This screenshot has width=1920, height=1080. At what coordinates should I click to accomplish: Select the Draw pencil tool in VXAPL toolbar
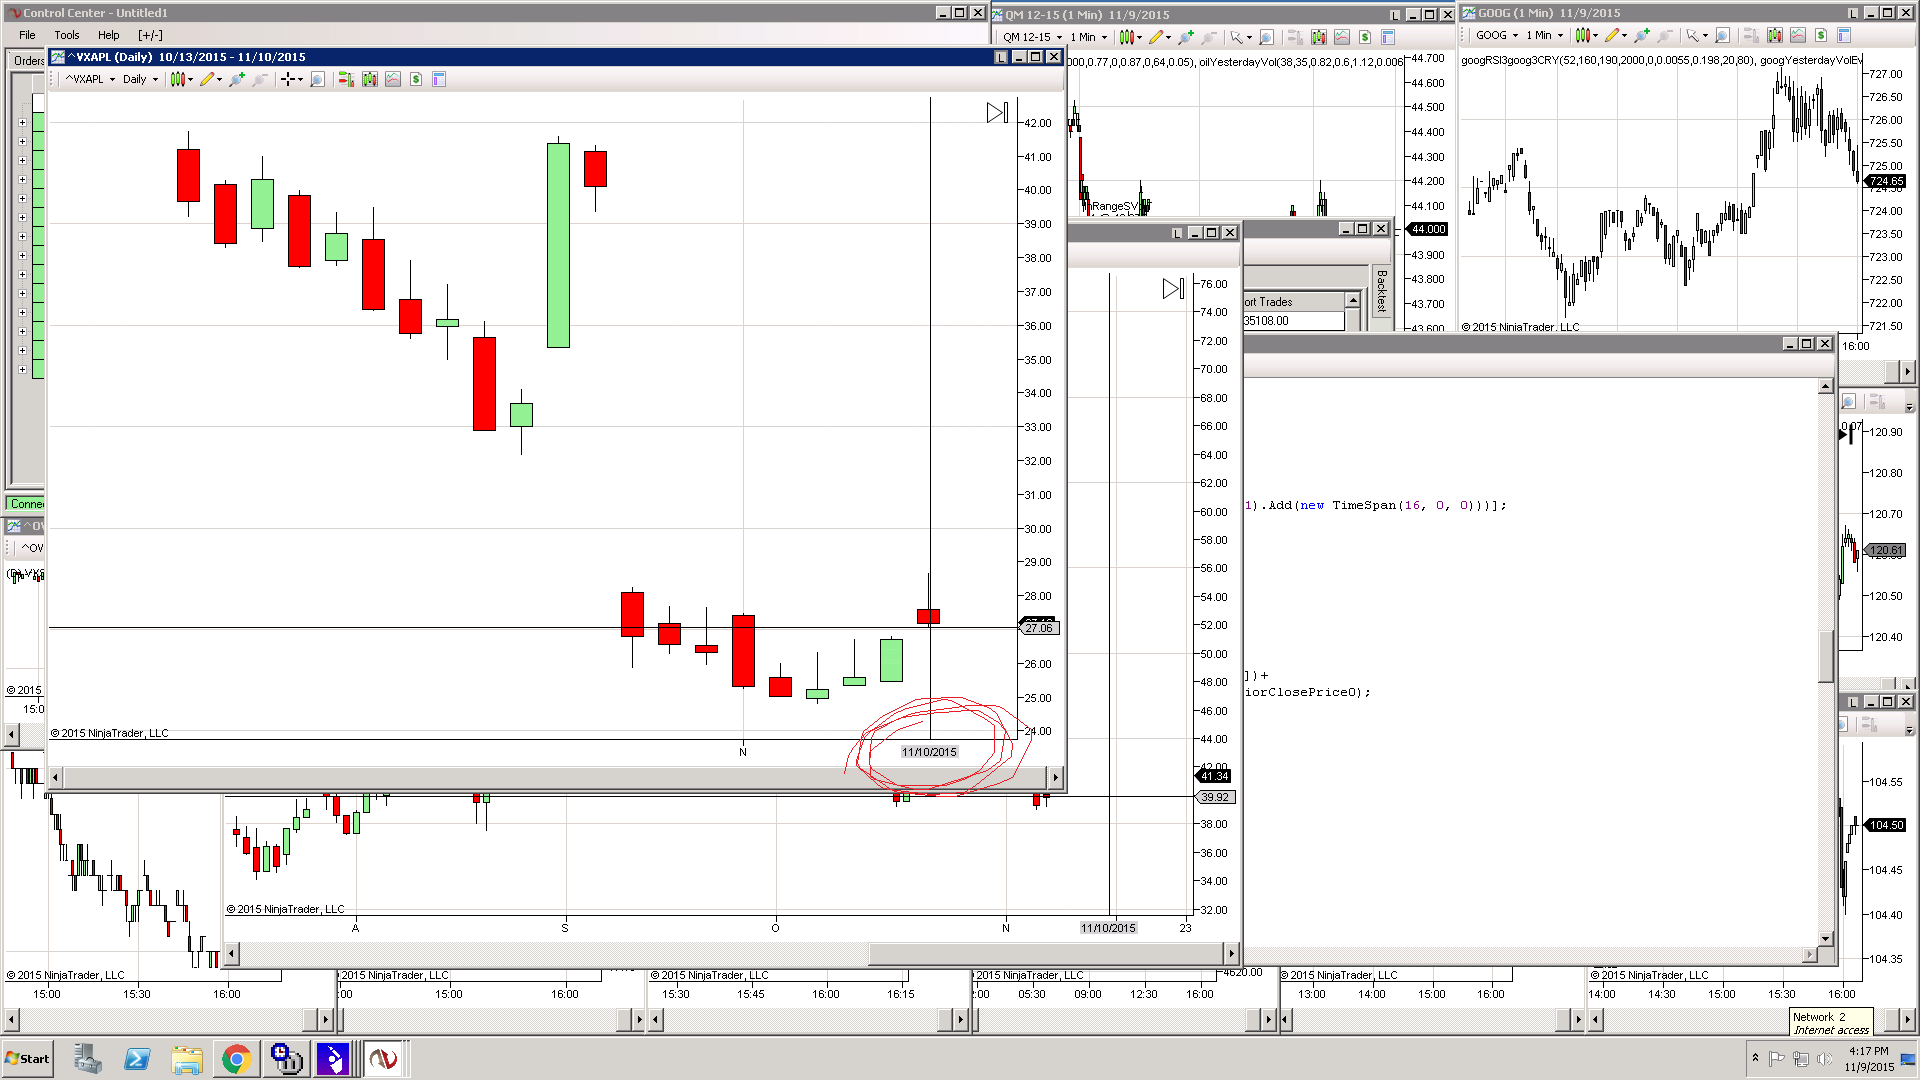[207, 79]
